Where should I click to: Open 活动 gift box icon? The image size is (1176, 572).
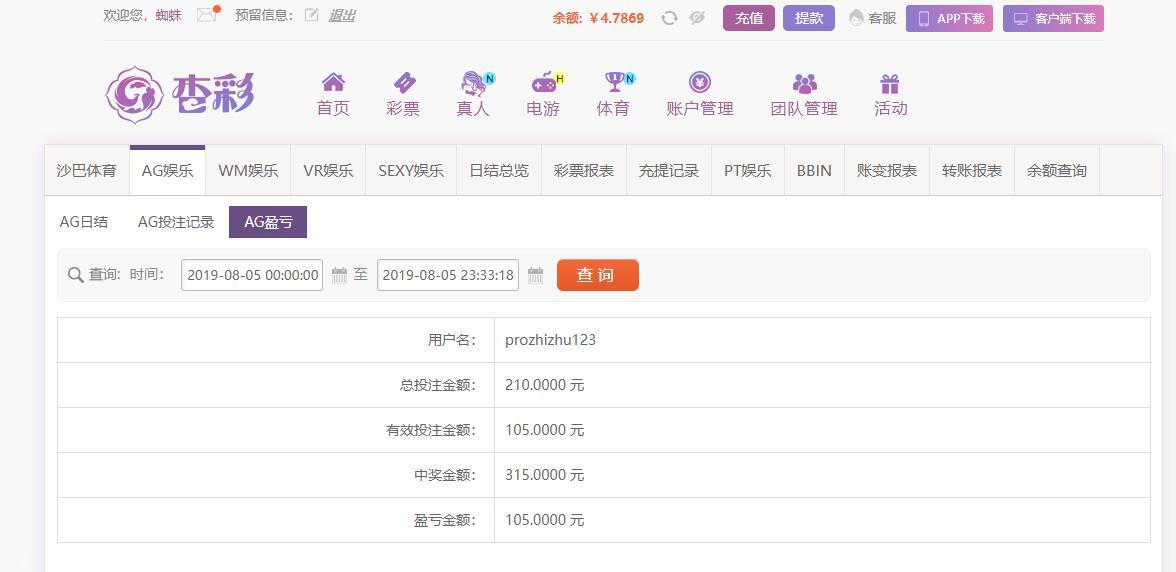pyautogui.click(x=890, y=82)
